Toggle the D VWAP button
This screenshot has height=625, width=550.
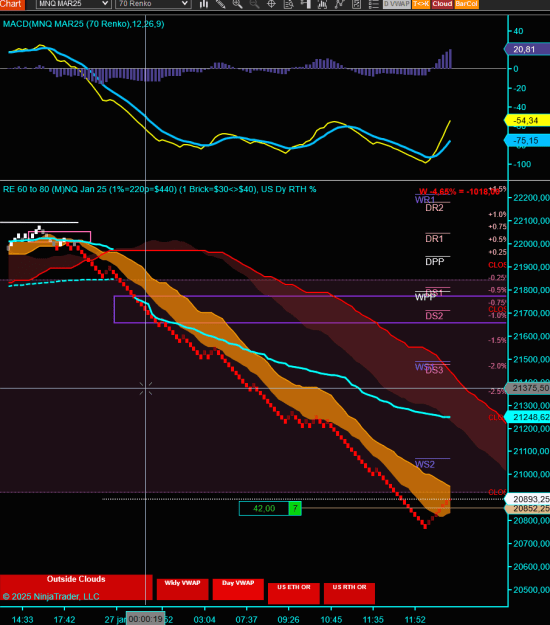pos(396,4)
